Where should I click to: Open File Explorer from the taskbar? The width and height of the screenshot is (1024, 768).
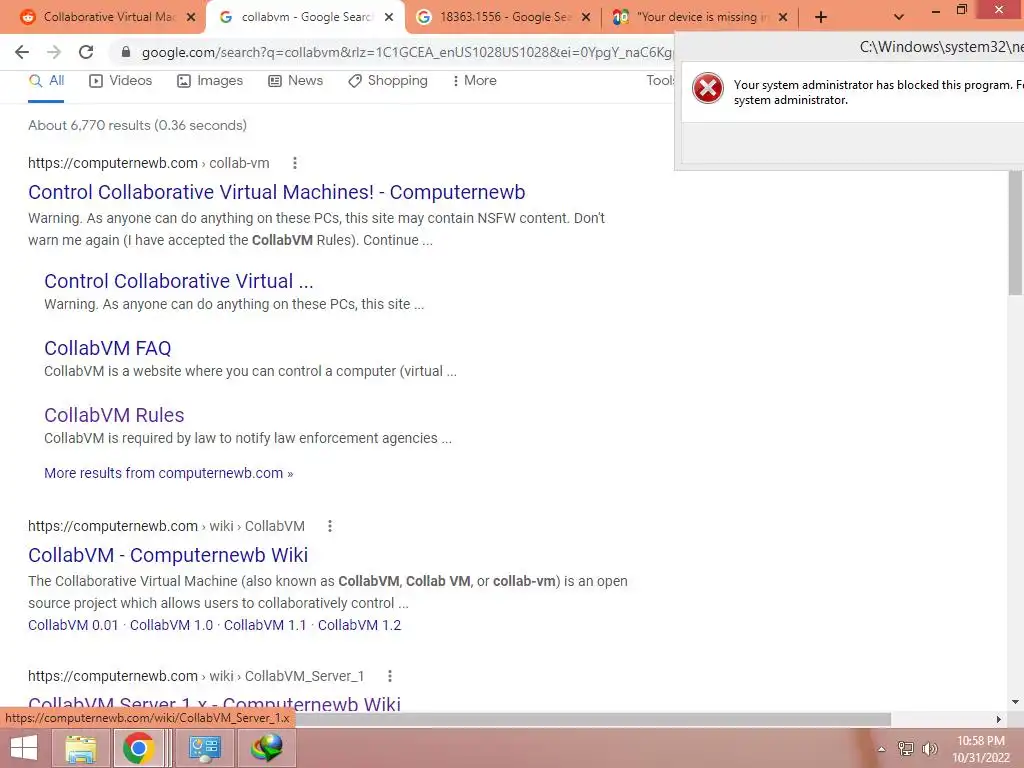coord(81,748)
